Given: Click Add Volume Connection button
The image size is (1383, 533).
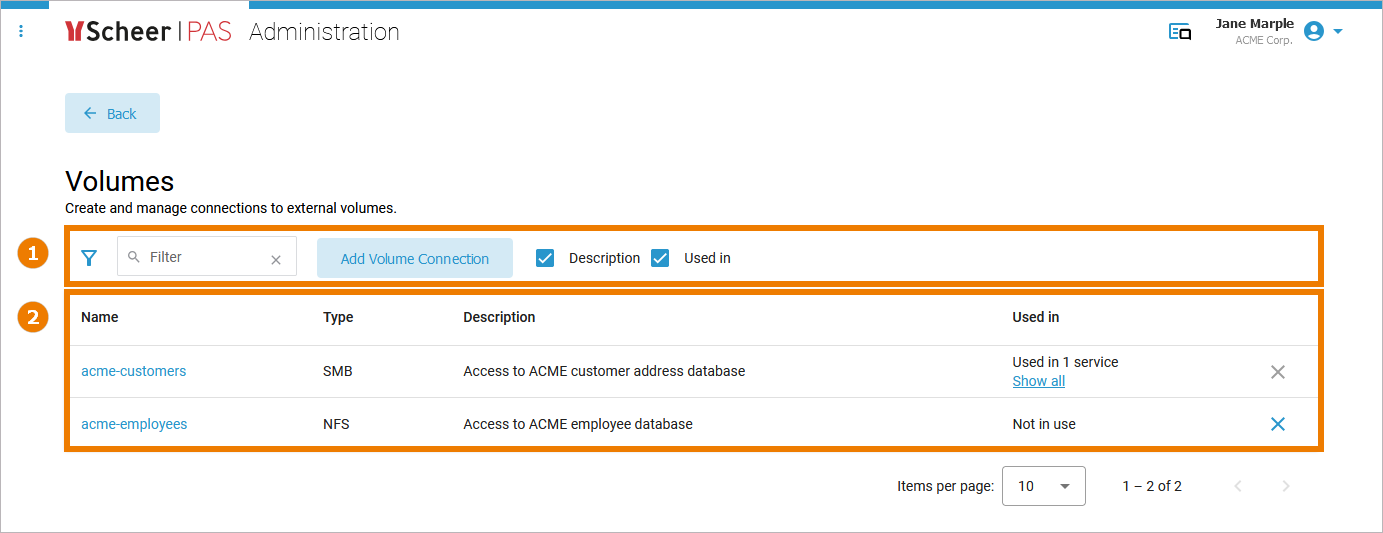Looking at the screenshot, I should coord(414,258).
